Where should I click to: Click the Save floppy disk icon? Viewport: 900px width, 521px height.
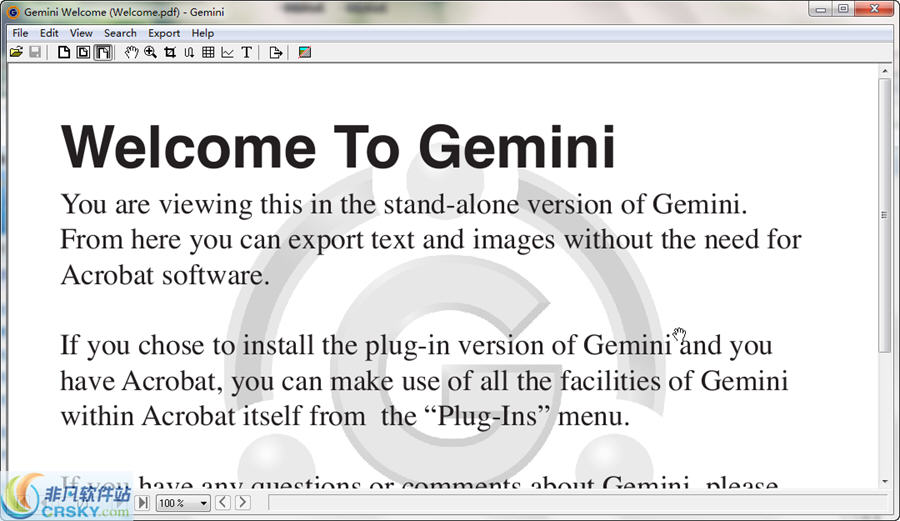pyautogui.click(x=35, y=52)
